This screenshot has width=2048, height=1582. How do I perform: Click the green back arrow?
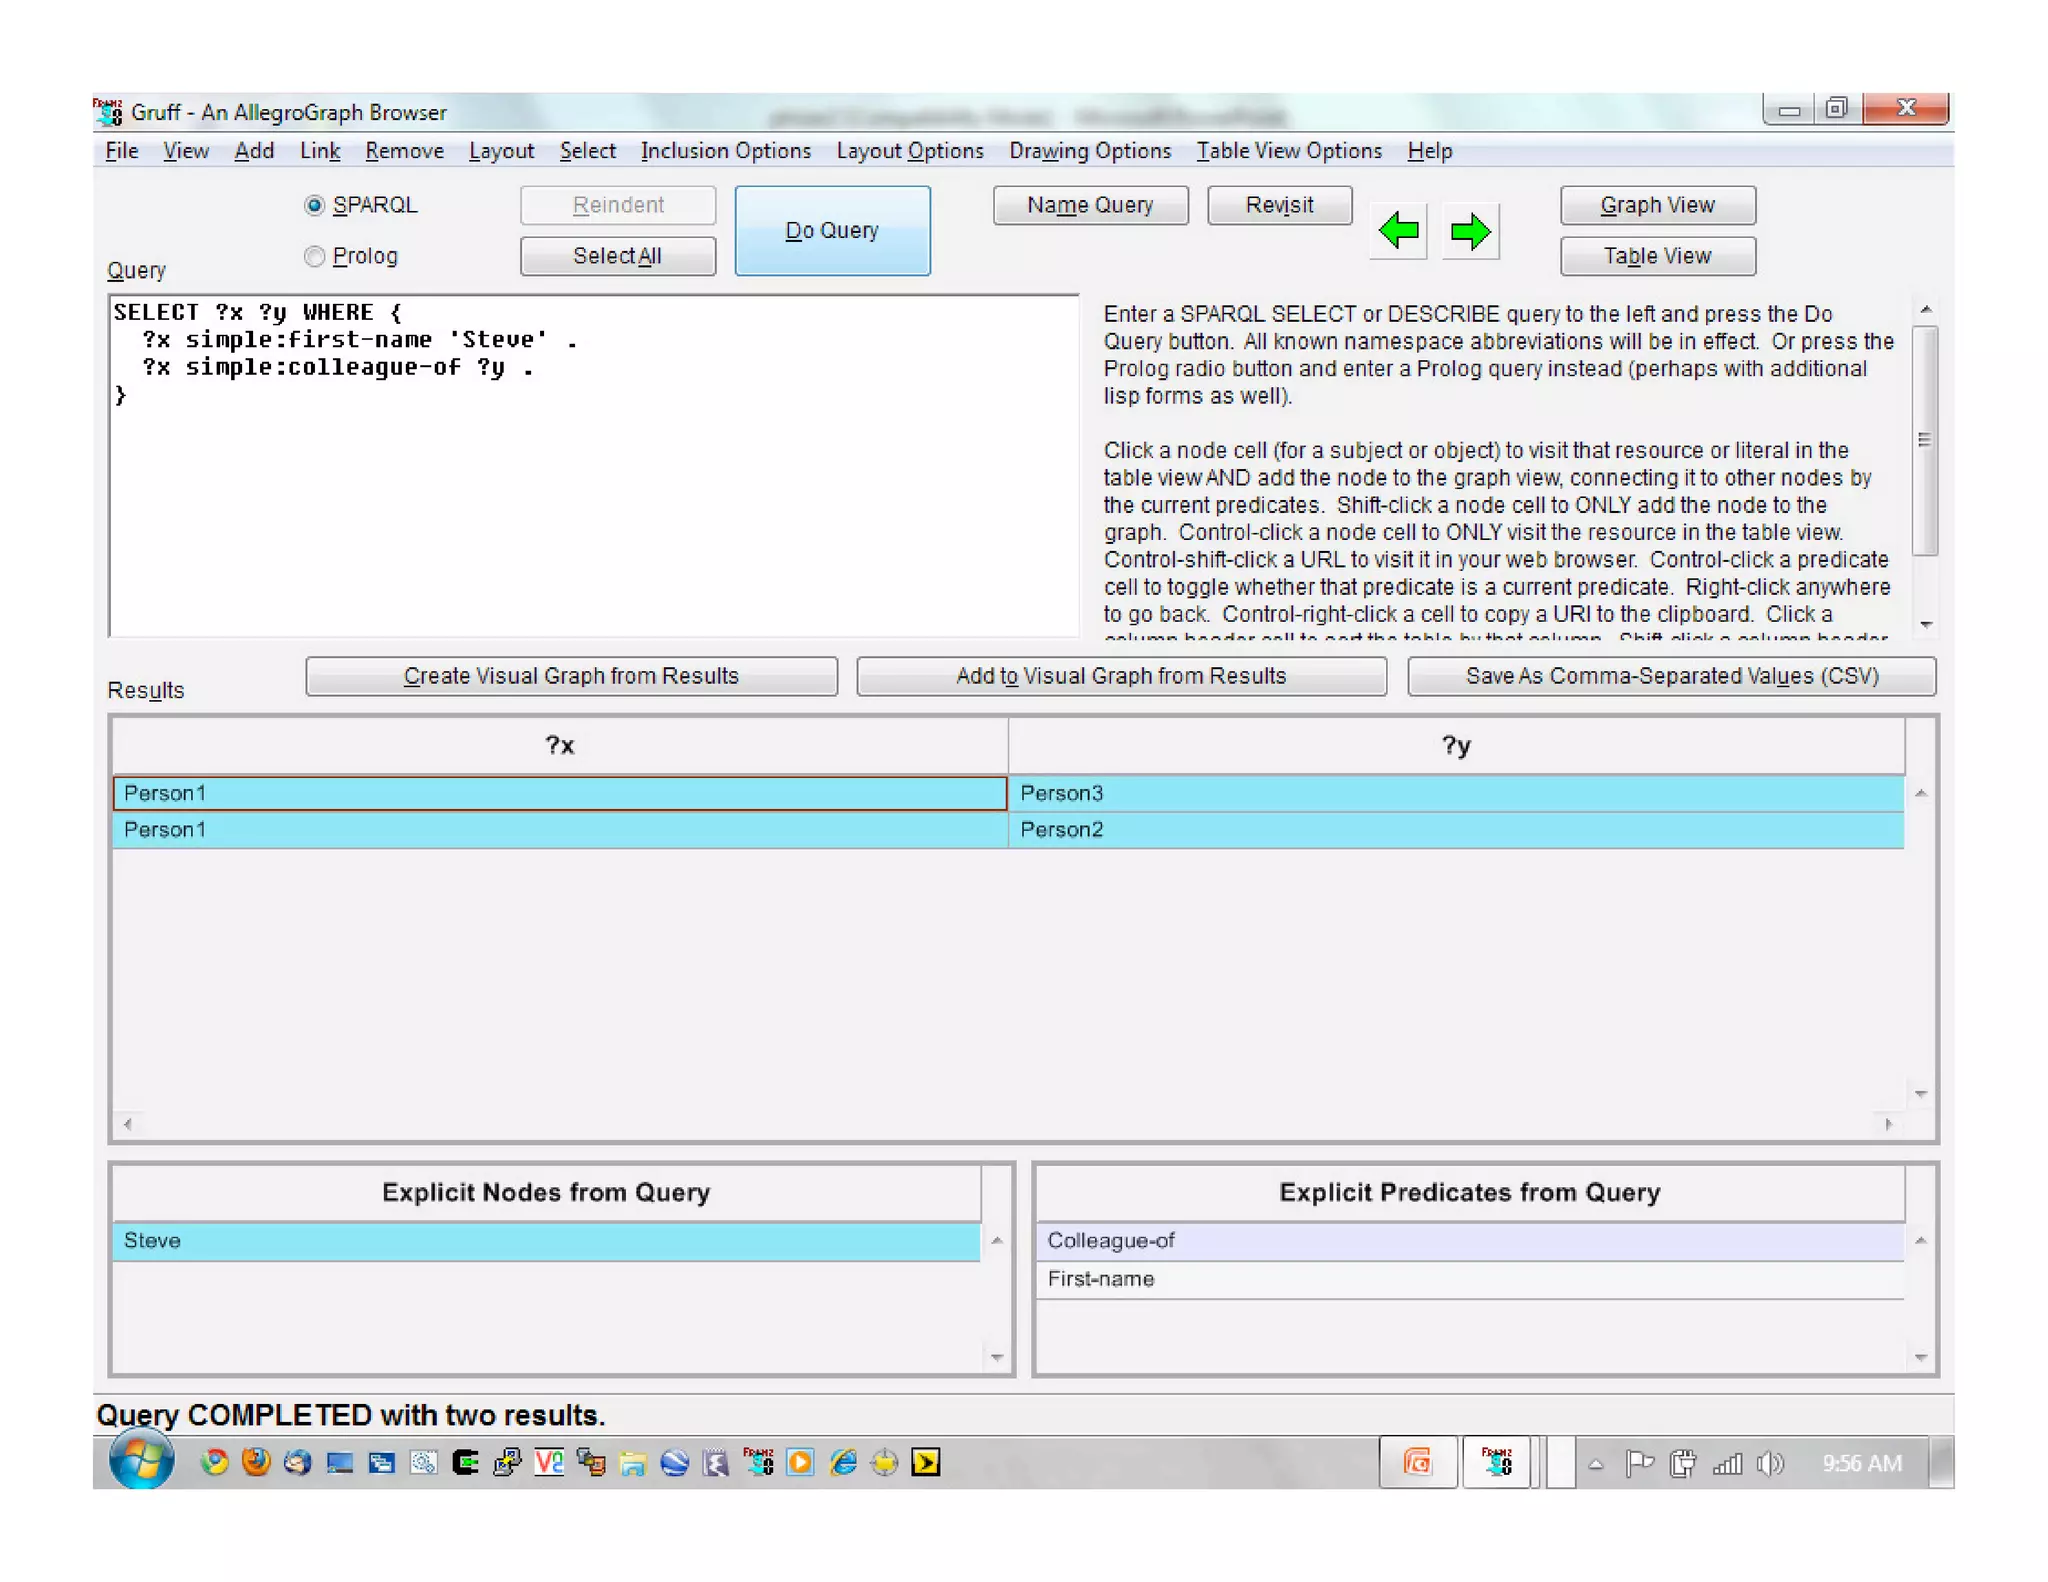point(1397,232)
